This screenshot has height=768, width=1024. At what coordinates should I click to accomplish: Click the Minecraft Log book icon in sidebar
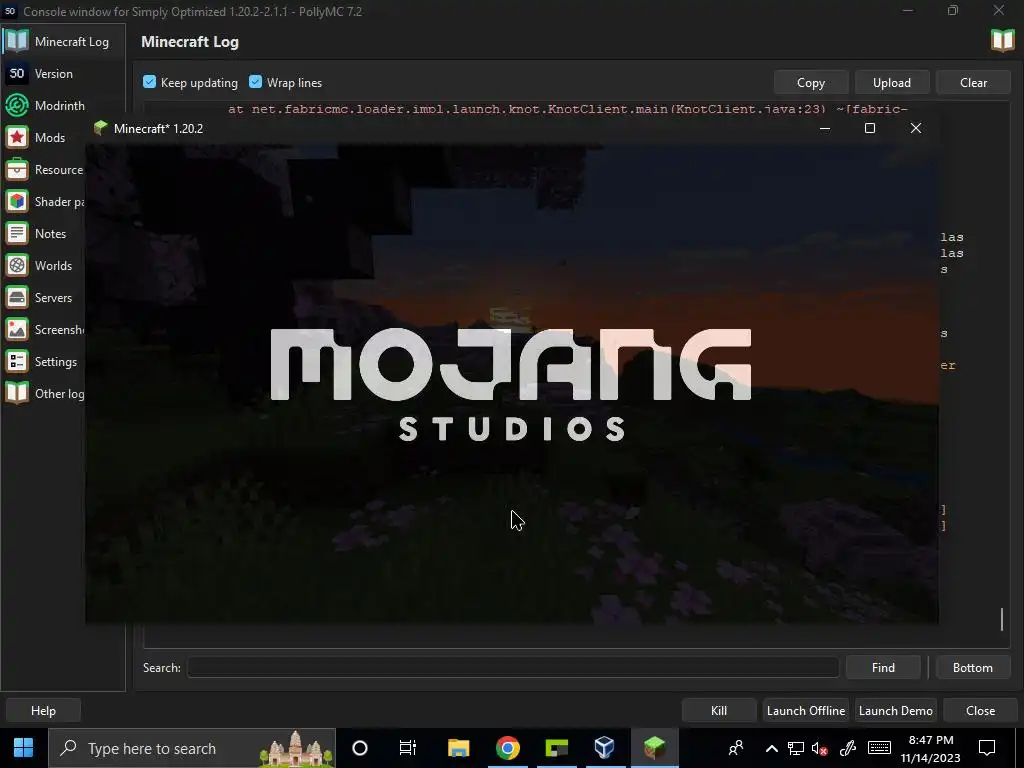click(x=17, y=41)
